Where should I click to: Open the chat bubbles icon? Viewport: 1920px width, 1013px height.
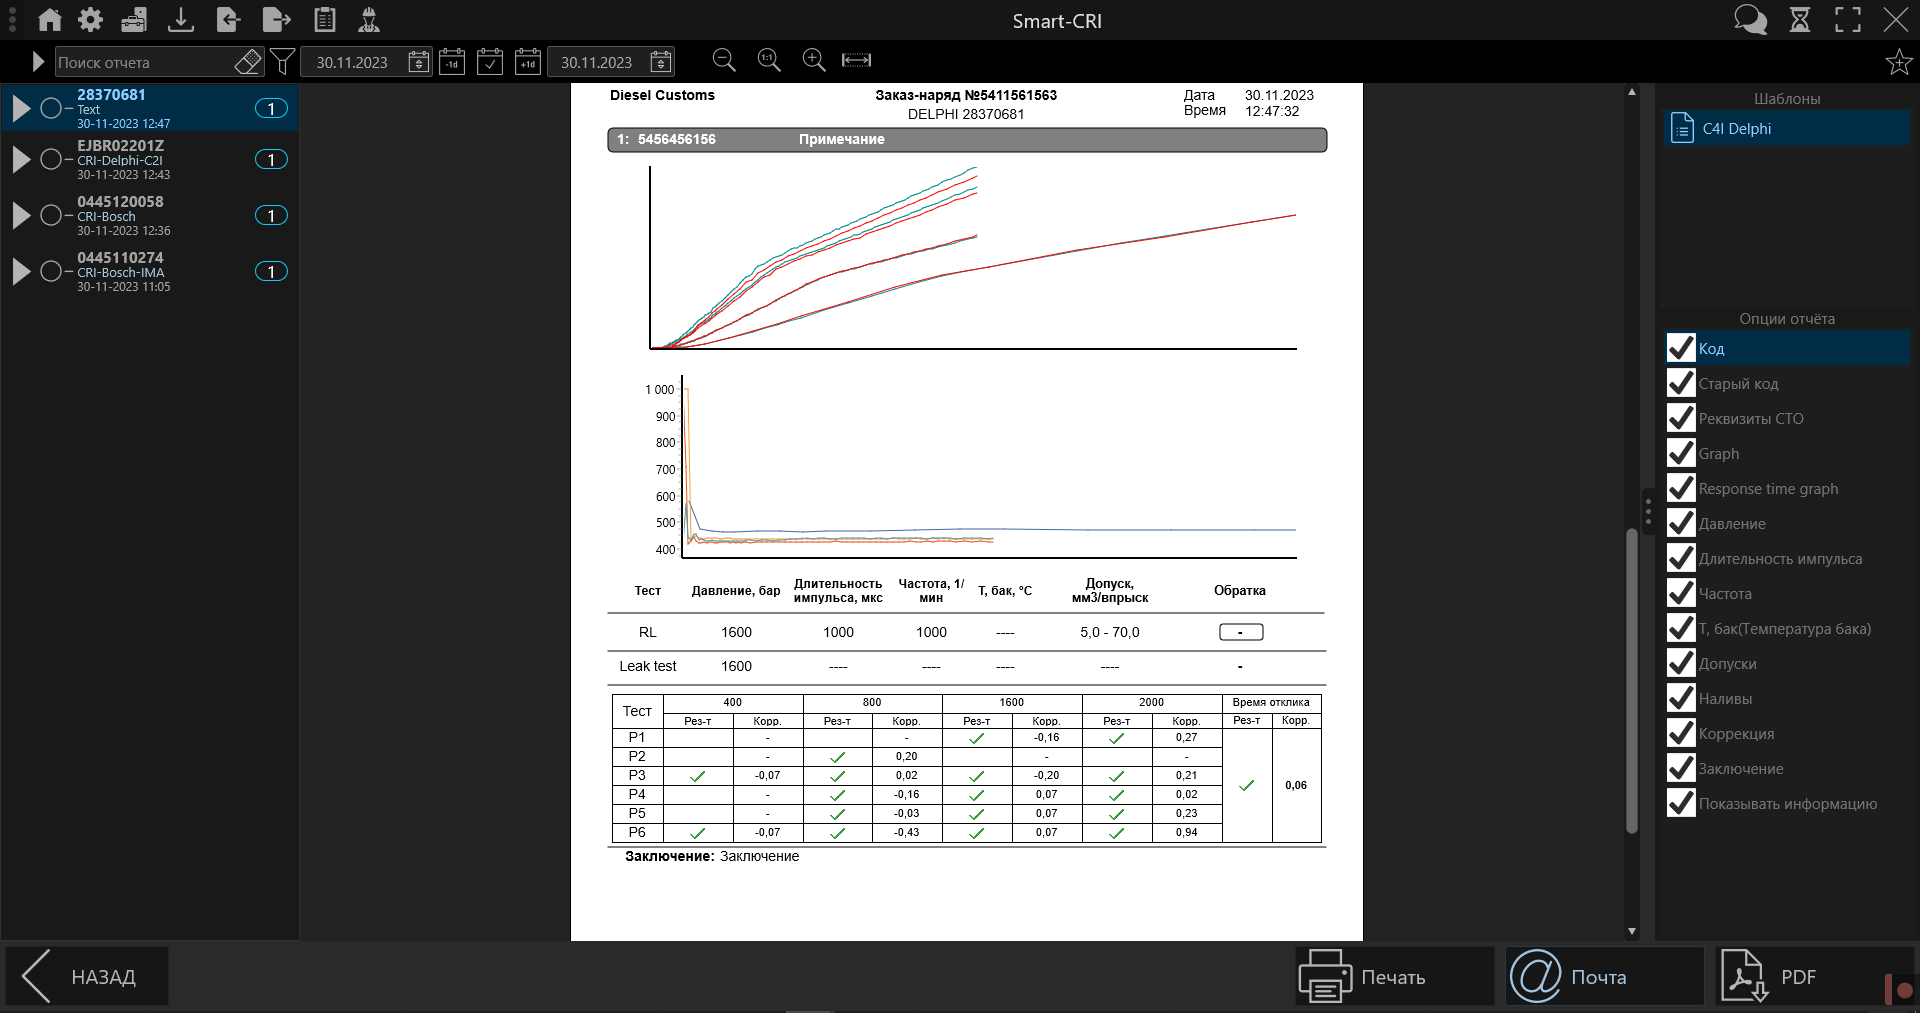[1750, 19]
